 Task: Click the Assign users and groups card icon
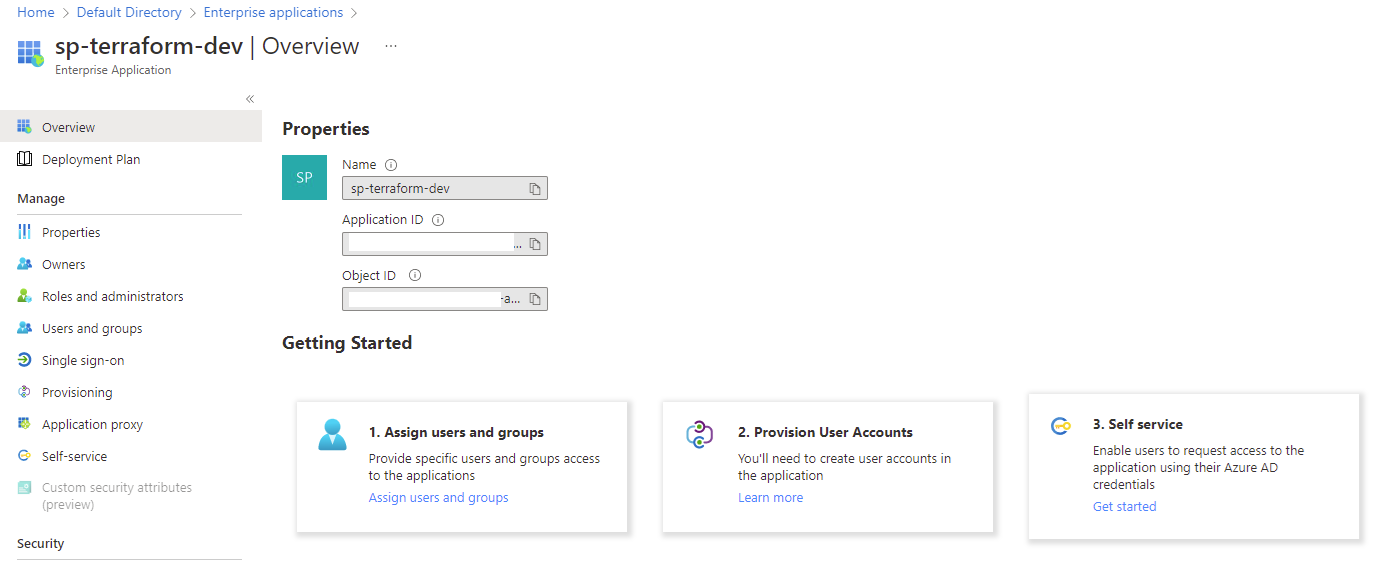[x=332, y=435]
